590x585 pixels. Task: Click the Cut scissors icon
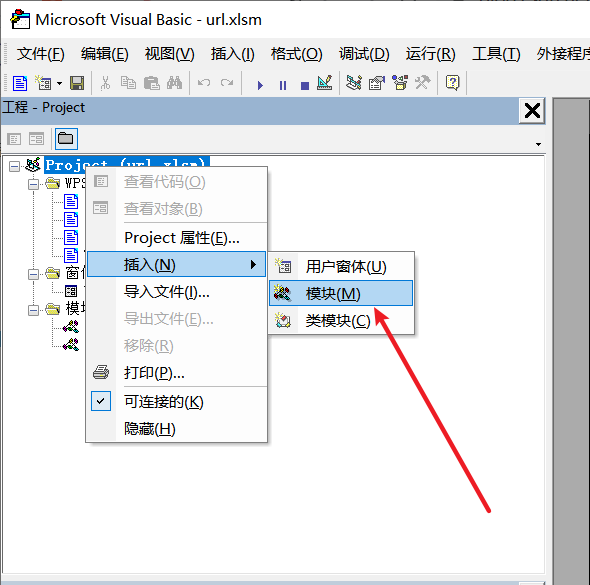coord(105,83)
